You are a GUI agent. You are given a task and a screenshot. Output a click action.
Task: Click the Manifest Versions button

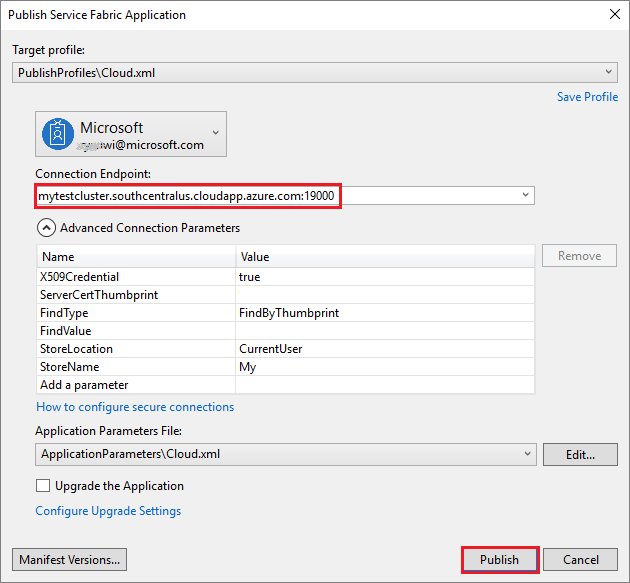[70, 560]
